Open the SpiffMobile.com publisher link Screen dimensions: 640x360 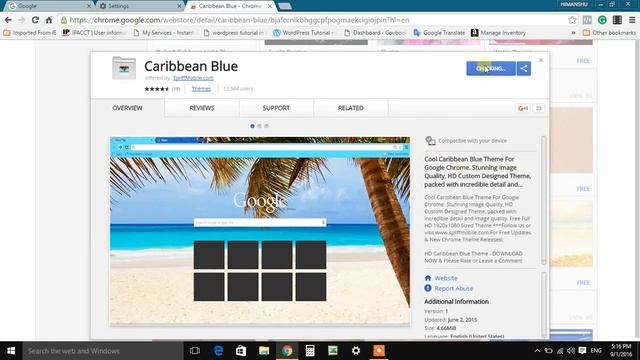pos(193,78)
